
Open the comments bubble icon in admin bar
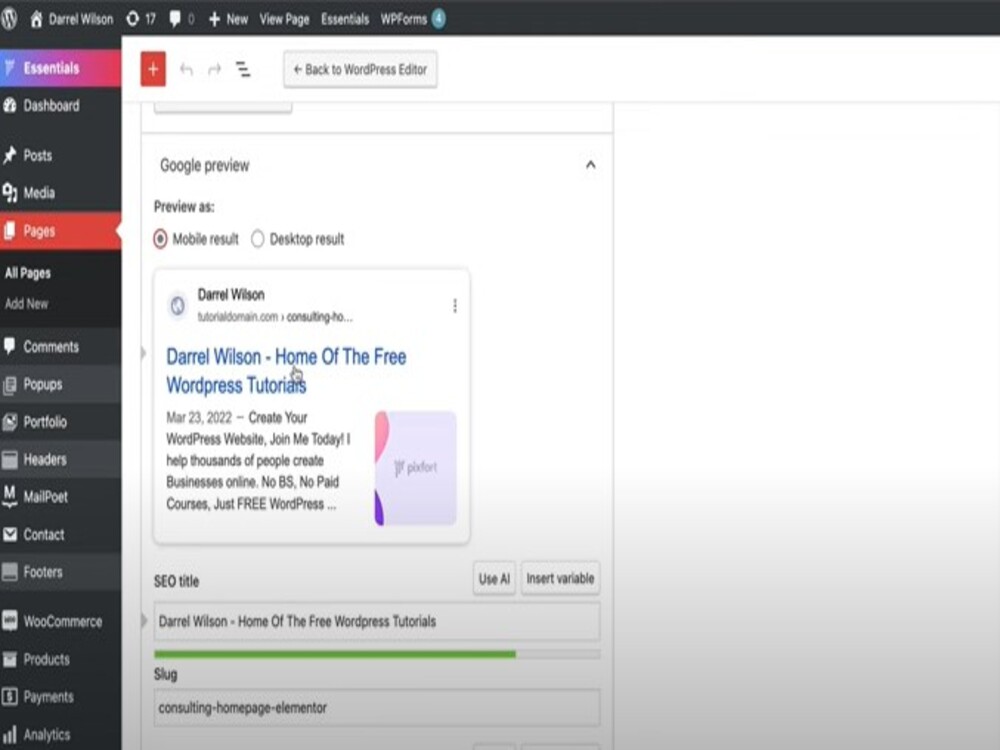coord(176,17)
